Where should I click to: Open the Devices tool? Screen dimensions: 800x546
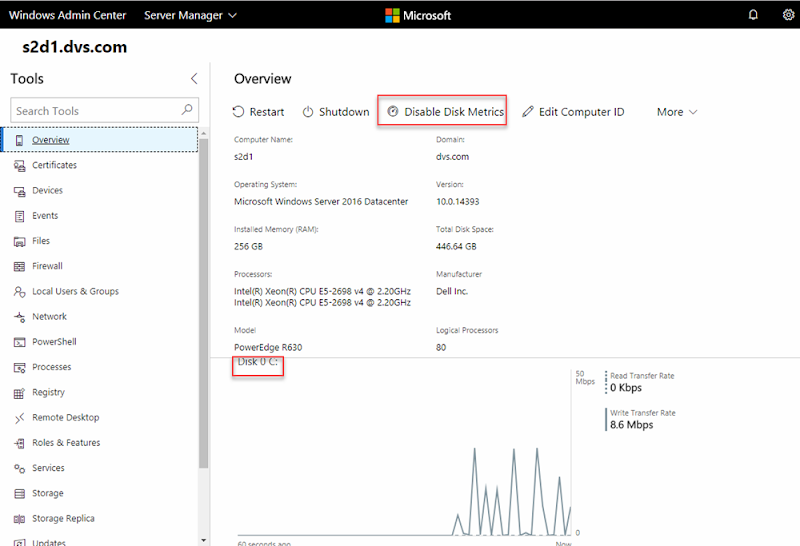[x=100, y=190]
